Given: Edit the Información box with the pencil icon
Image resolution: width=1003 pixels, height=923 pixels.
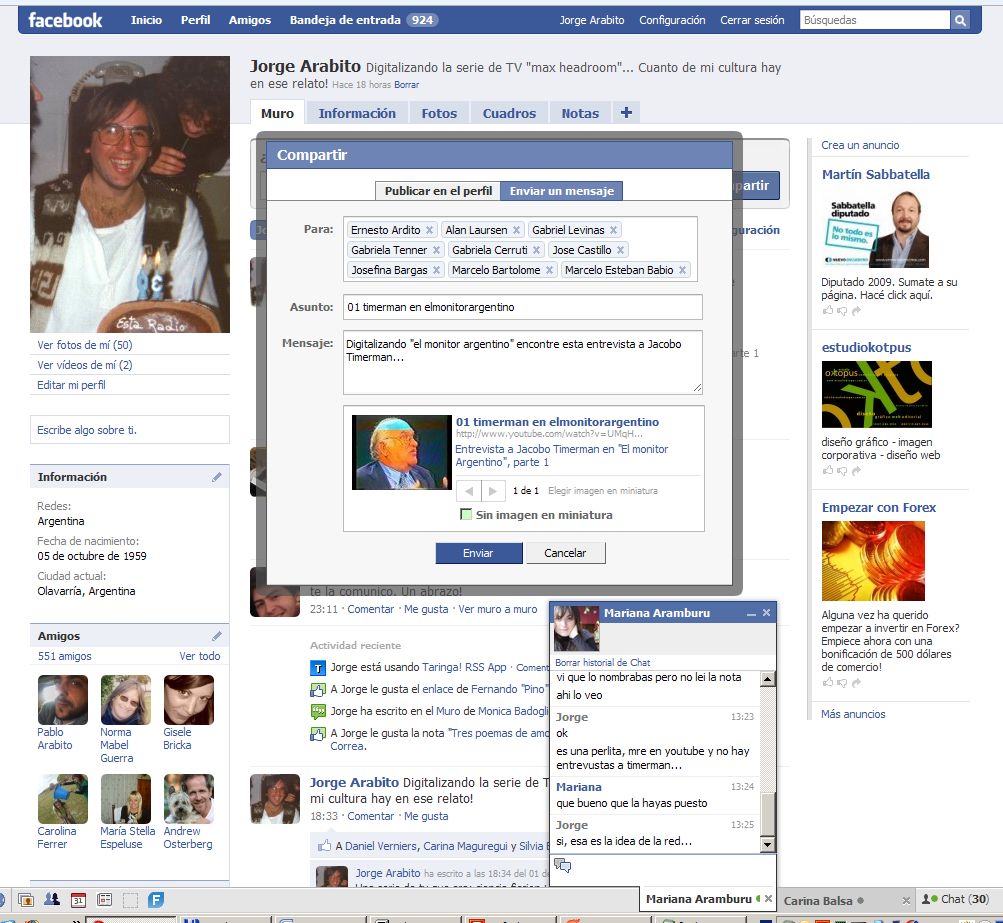Looking at the screenshot, I should pos(217,477).
